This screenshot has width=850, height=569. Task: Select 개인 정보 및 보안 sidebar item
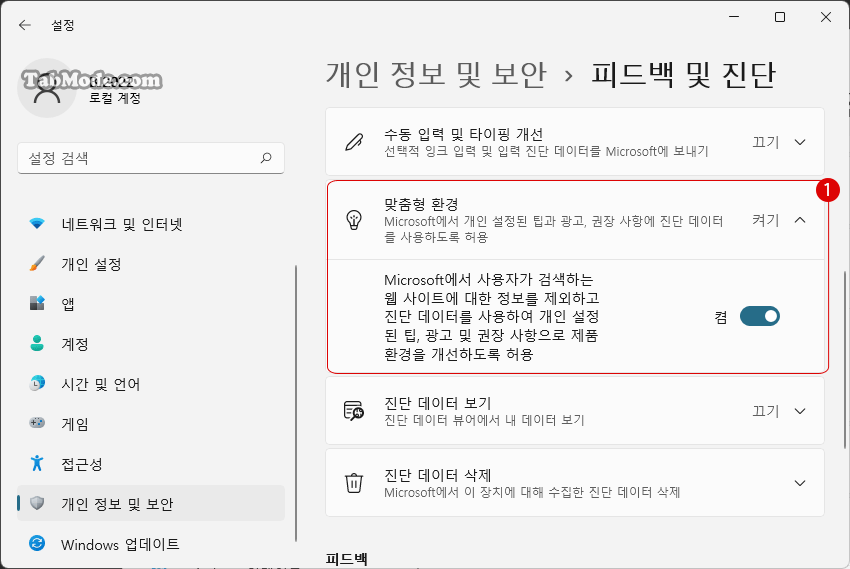pos(151,503)
